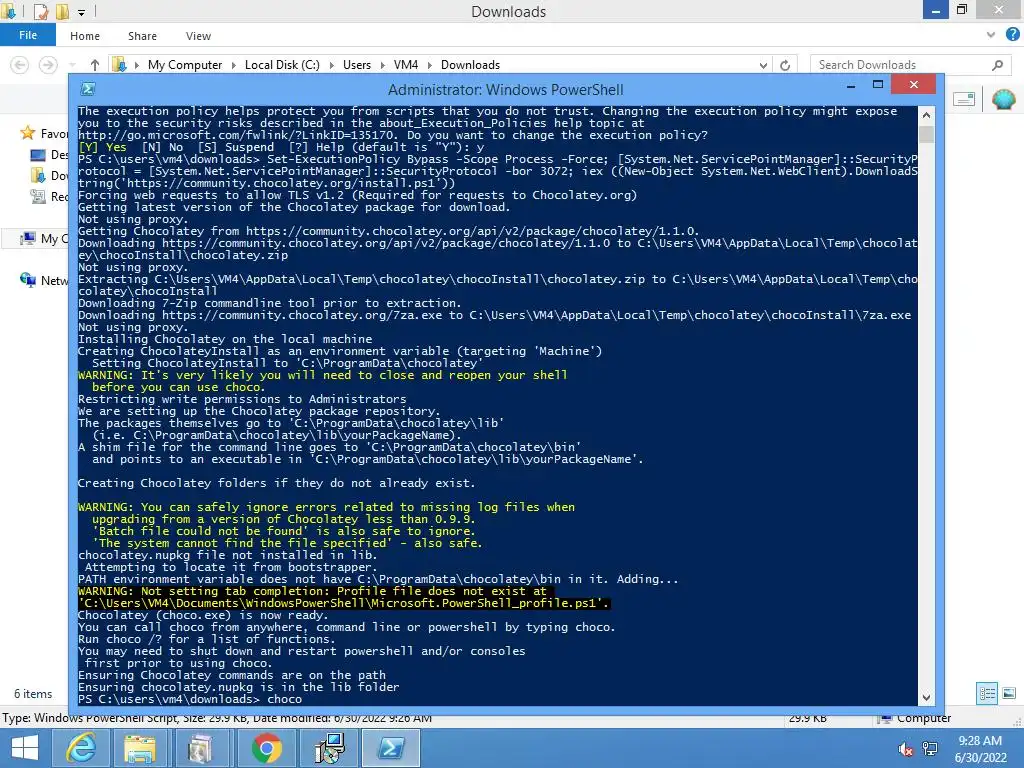The width and height of the screenshot is (1024, 768).
Task: Click My Computer in address breadcrumb
Action: click(185, 65)
